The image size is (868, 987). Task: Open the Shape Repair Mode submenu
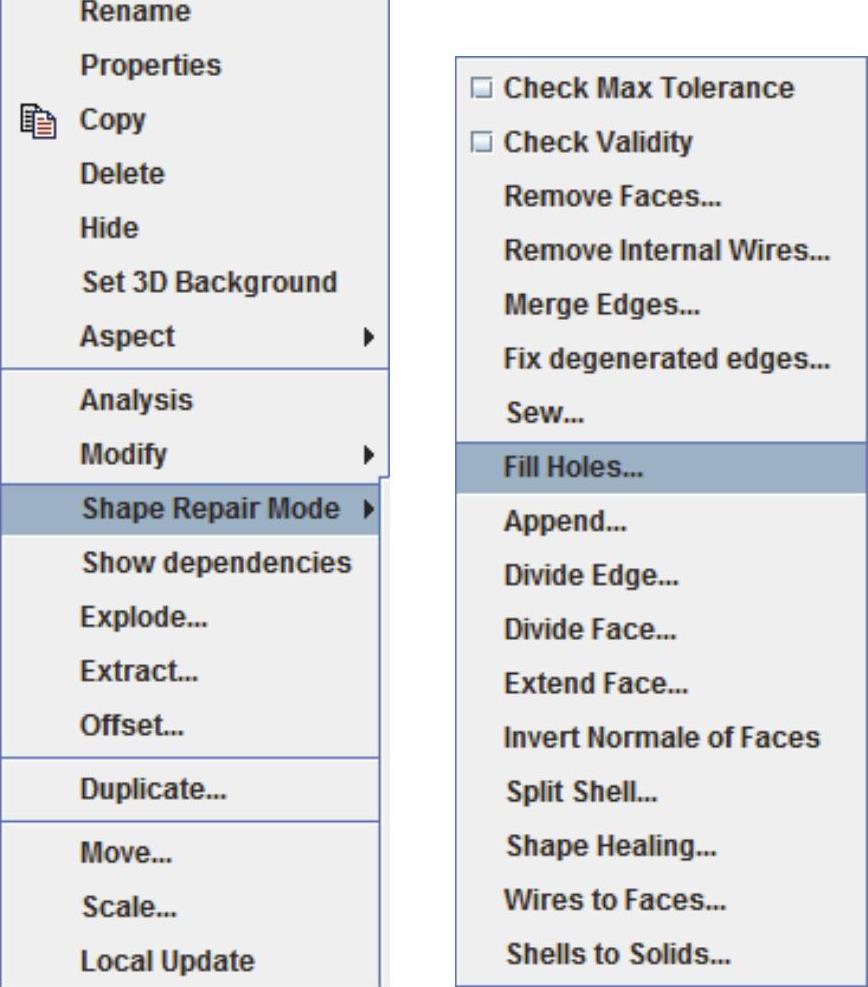[210, 509]
